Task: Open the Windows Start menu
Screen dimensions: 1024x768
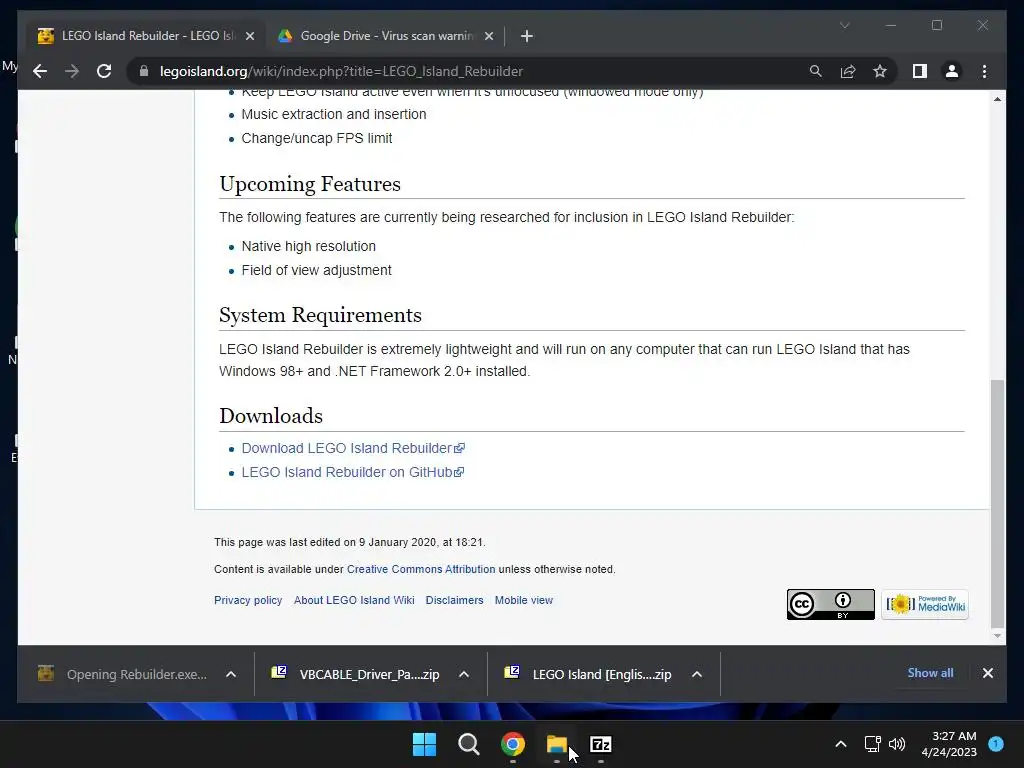Action: coord(424,744)
